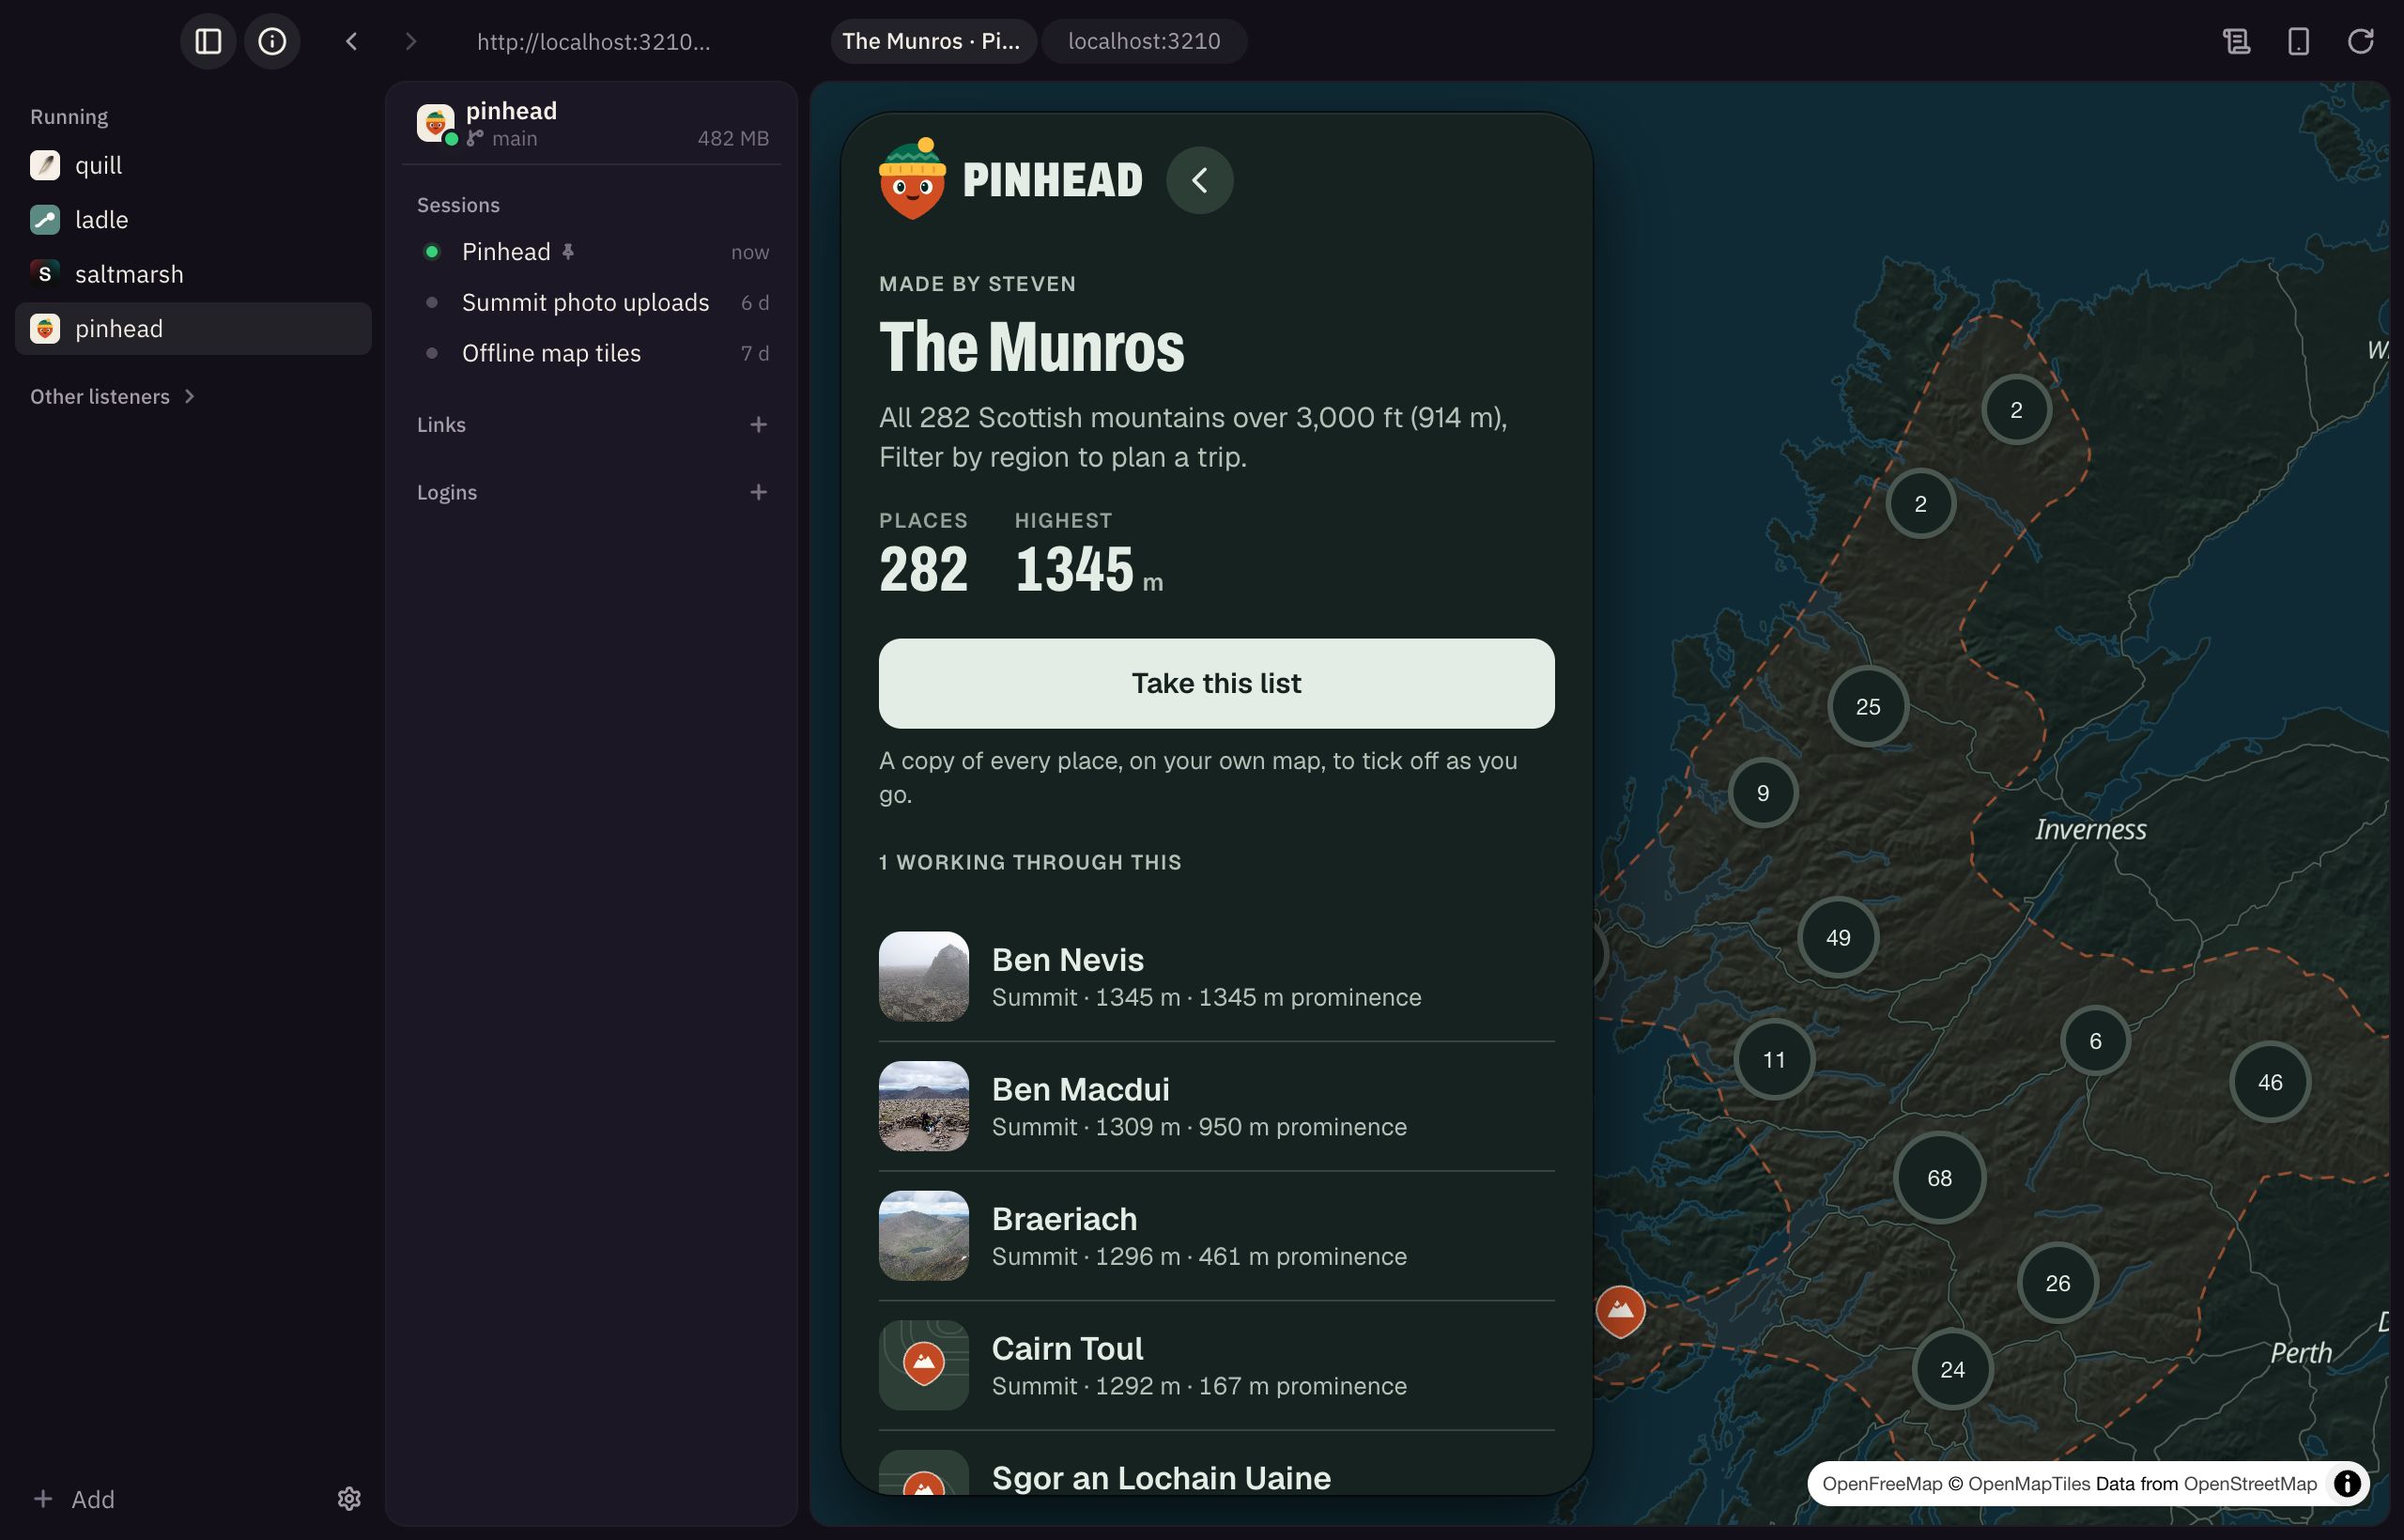
Task: Click the map cluster marked 46
Action: point(2269,1082)
